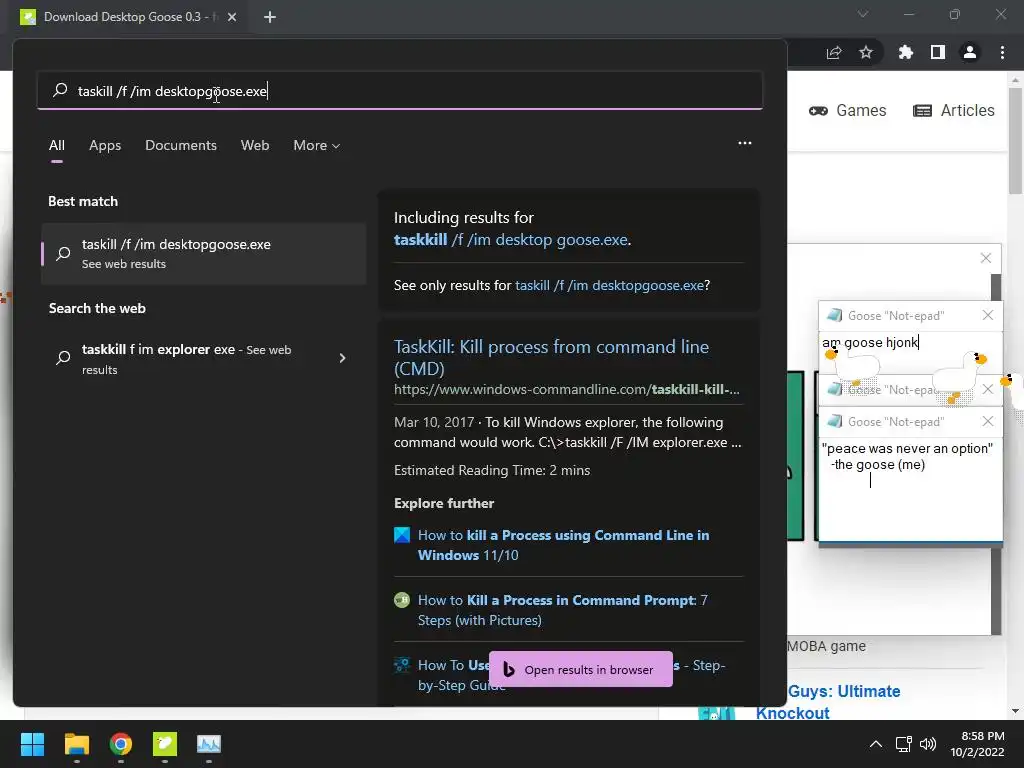Close the 'peace was never an option' Not-epad
This screenshot has height=768, width=1024.
pyautogui.click(x=988, y=421)
